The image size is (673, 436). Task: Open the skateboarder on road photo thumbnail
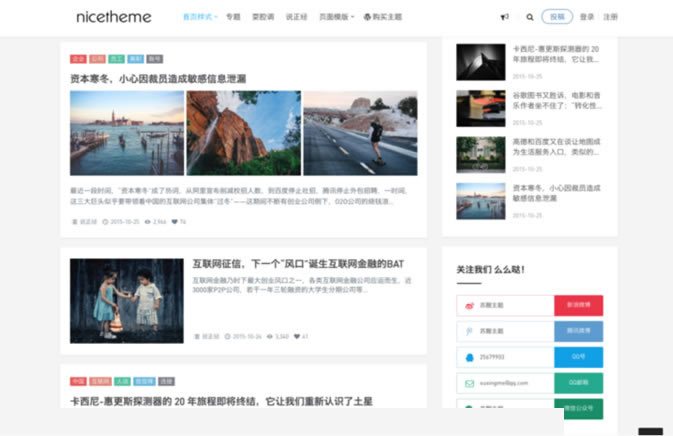point(361,133)
